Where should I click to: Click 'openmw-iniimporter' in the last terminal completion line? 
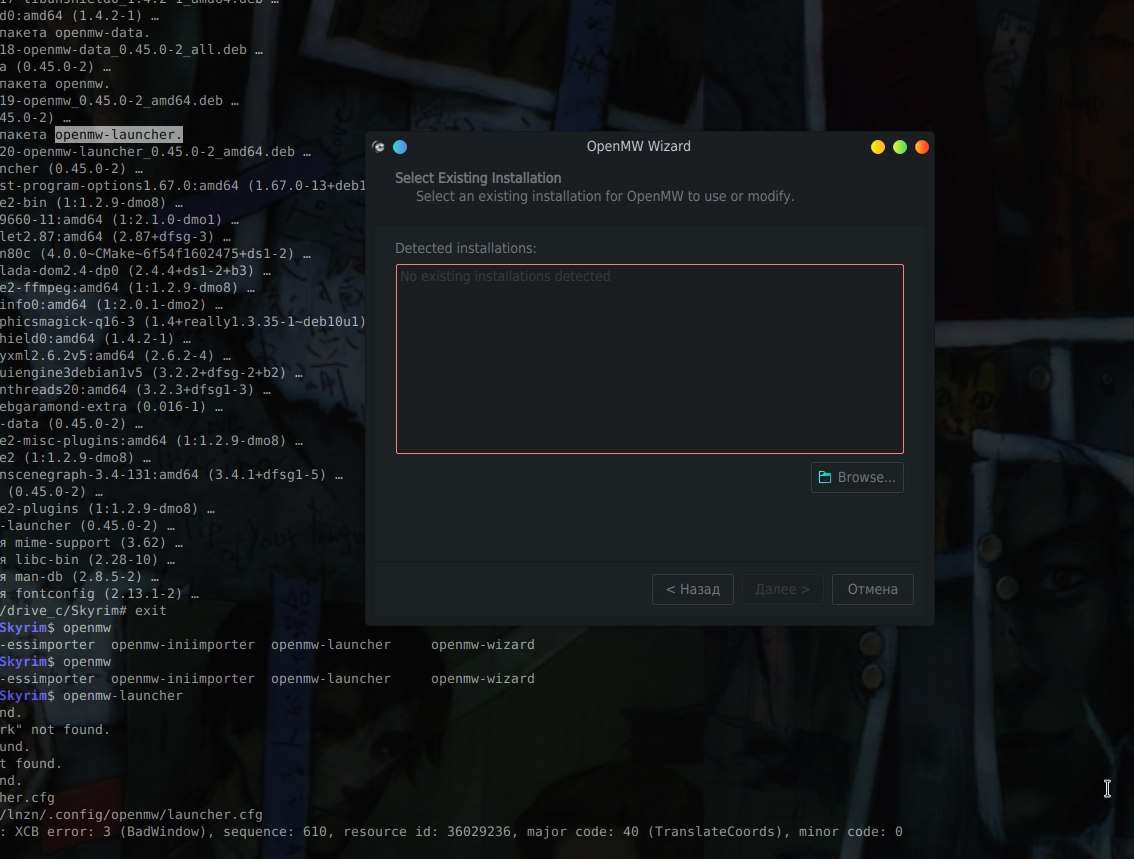coord(183,678)
